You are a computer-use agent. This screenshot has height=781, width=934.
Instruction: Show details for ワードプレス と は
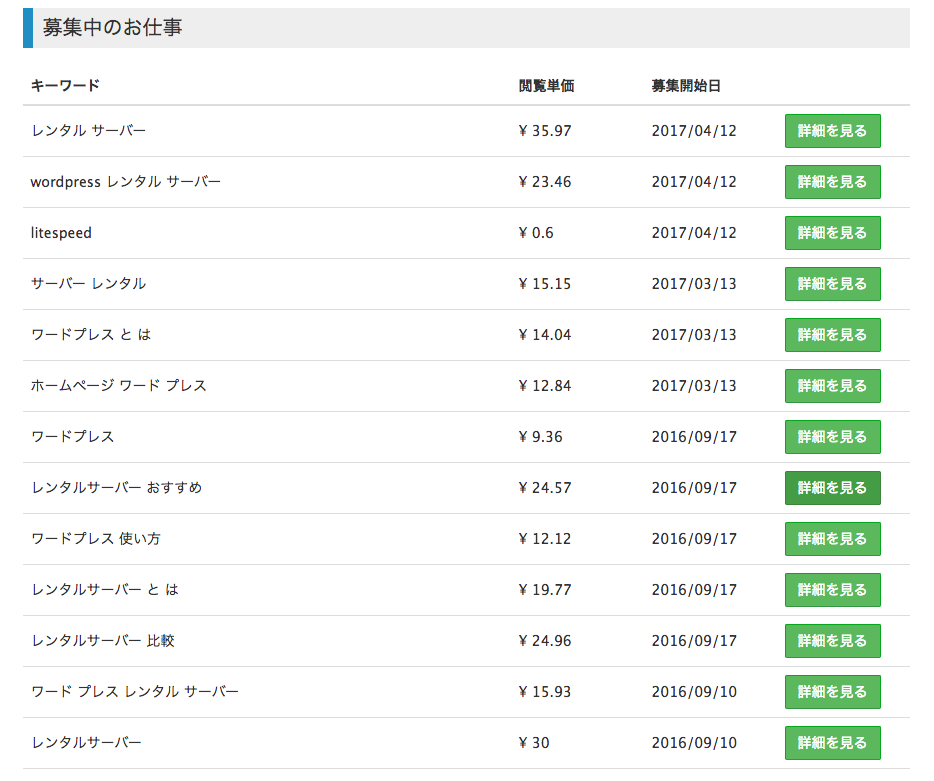tap(832, 335)
